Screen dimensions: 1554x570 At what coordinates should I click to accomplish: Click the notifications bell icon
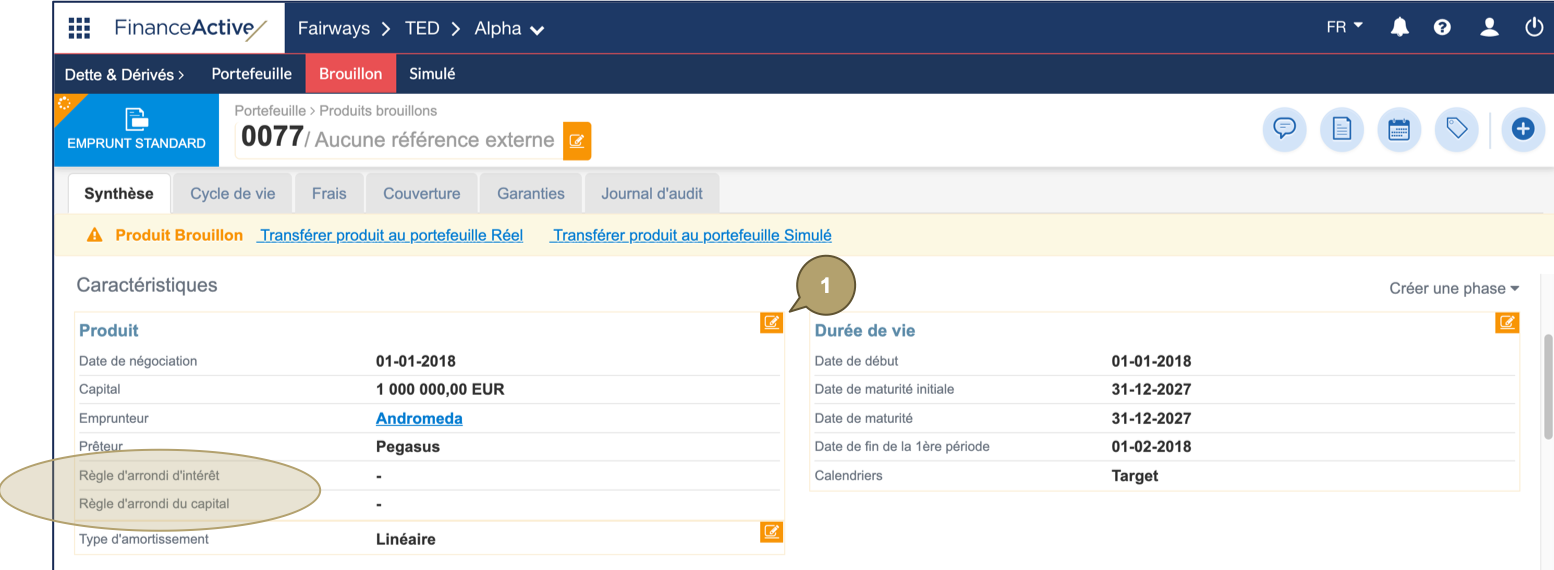pos(1400,28)
